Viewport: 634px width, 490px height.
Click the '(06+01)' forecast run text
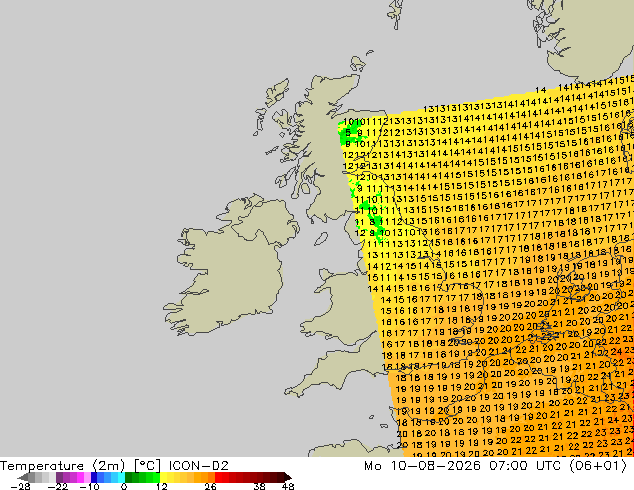click(x=598, y=466)
